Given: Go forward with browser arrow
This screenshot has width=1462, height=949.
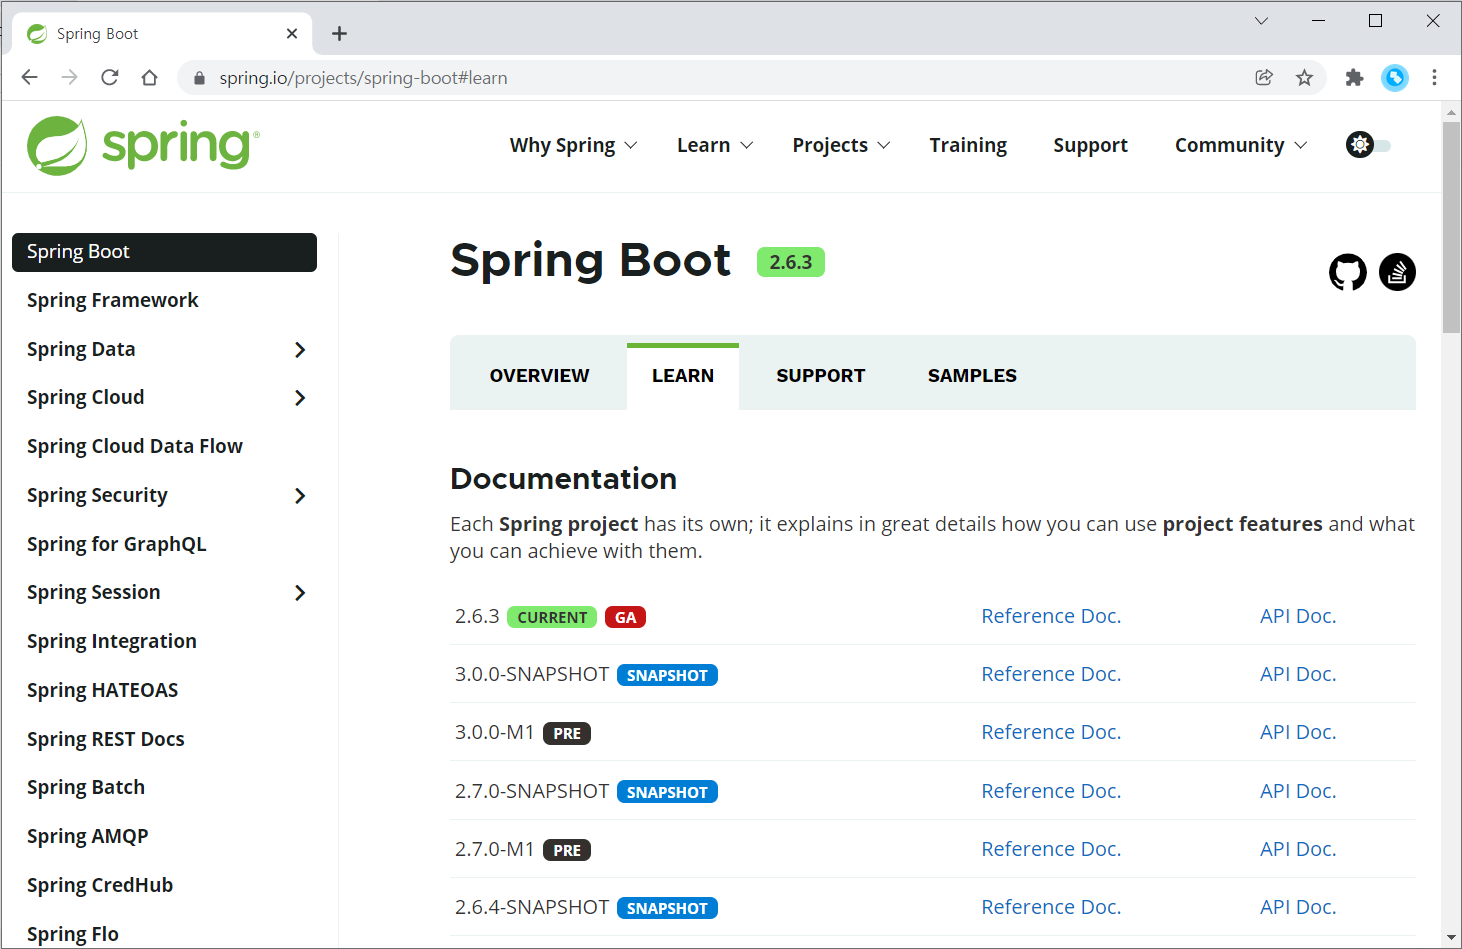Looking at the screenshot, I should [69, 77].
